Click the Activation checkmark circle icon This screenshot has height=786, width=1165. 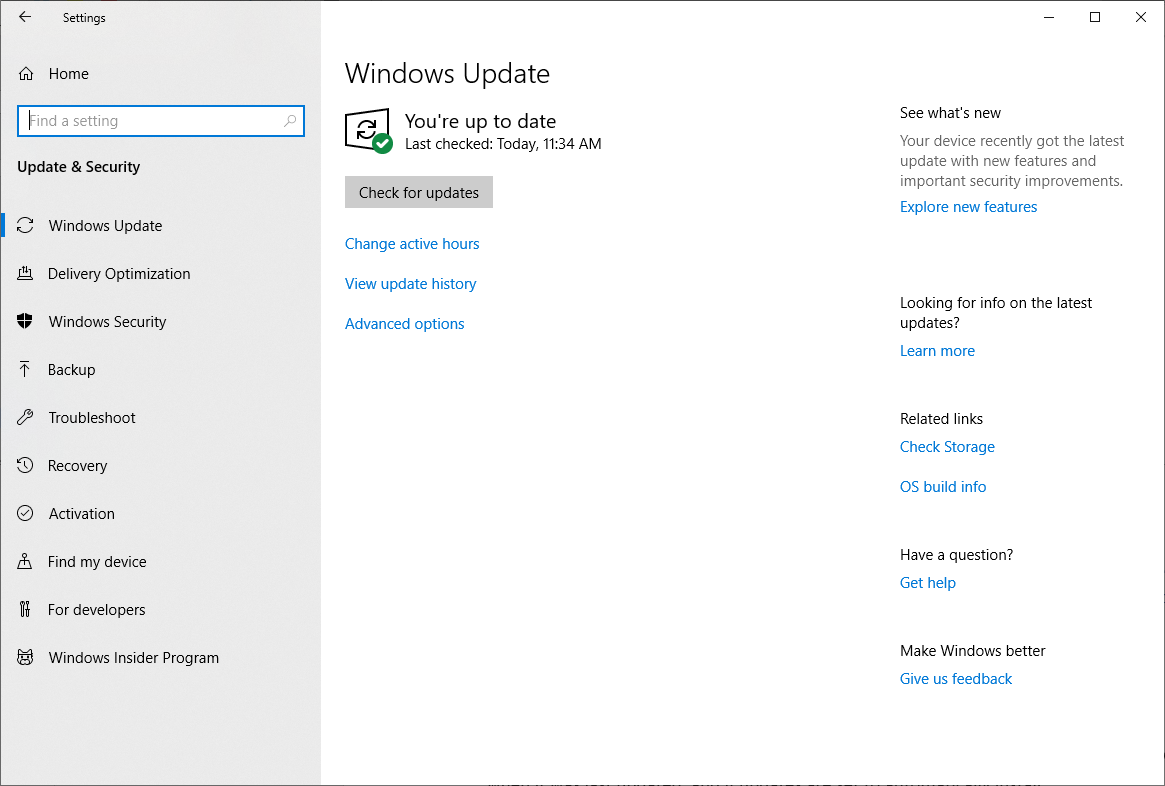[x=25, y=513]
